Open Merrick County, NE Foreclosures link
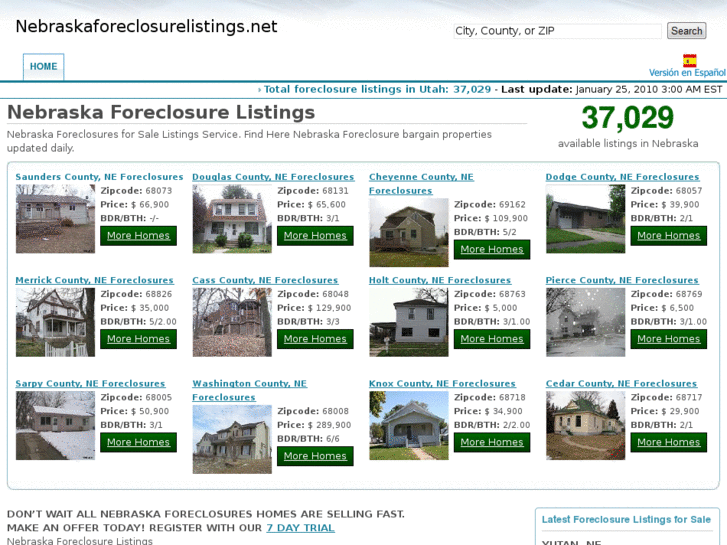The width and height of the screenshot is (727, 545). [x=95, y=280]
